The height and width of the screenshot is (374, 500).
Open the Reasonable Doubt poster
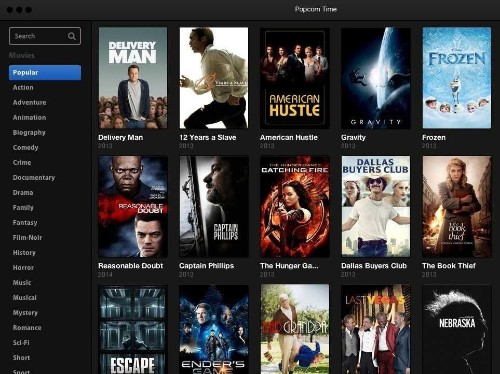(x=133, y=206)
